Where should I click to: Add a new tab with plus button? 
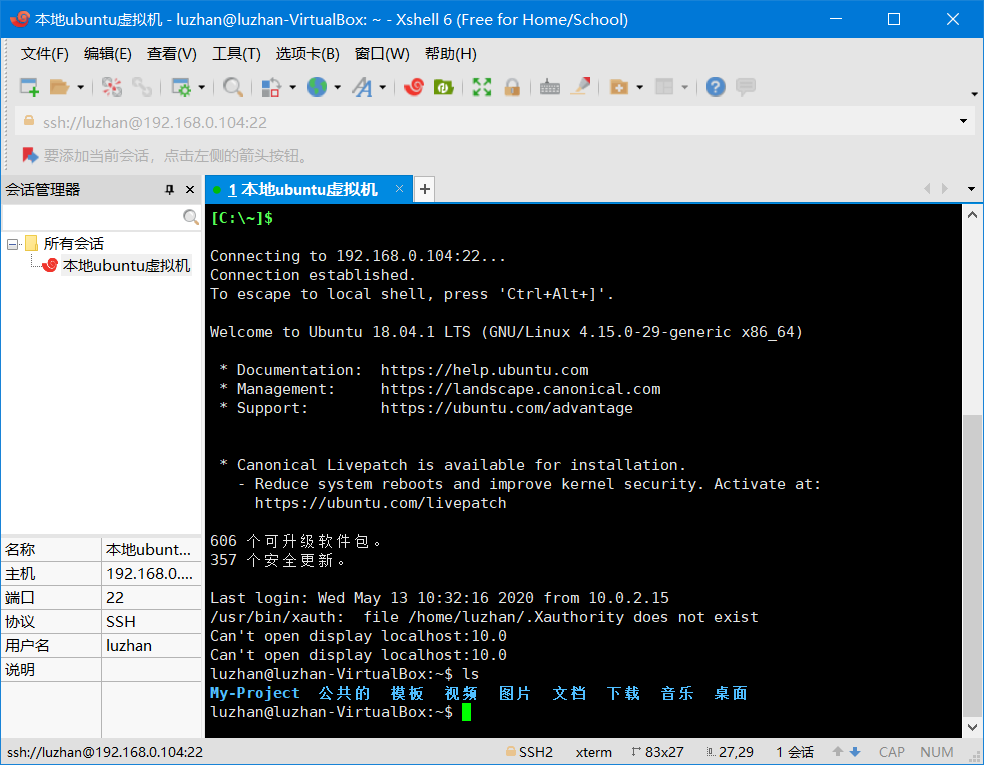pos(425,189)
